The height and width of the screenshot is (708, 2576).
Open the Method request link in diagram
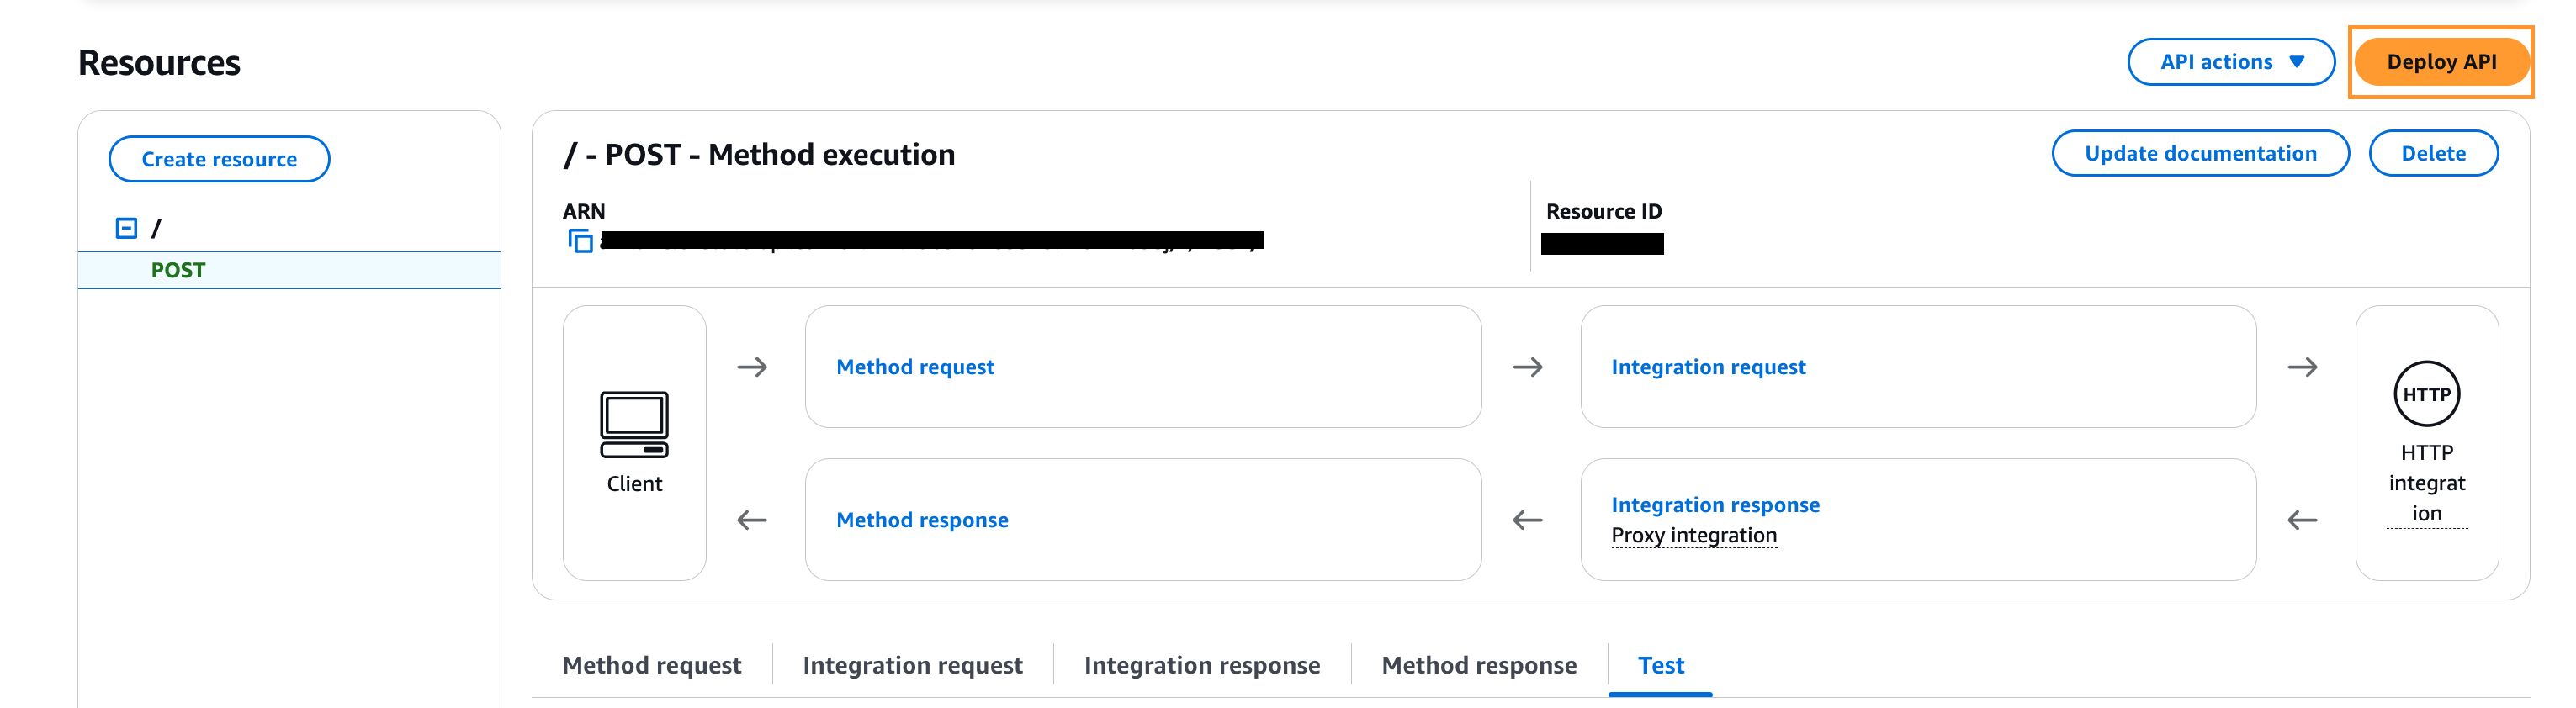915,367
